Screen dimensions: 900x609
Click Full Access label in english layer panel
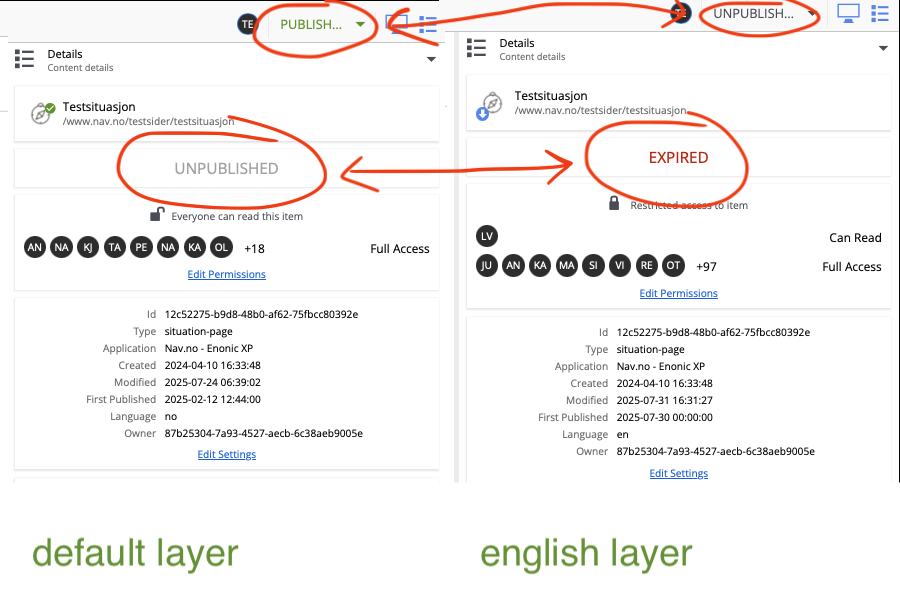coord(852,266)
